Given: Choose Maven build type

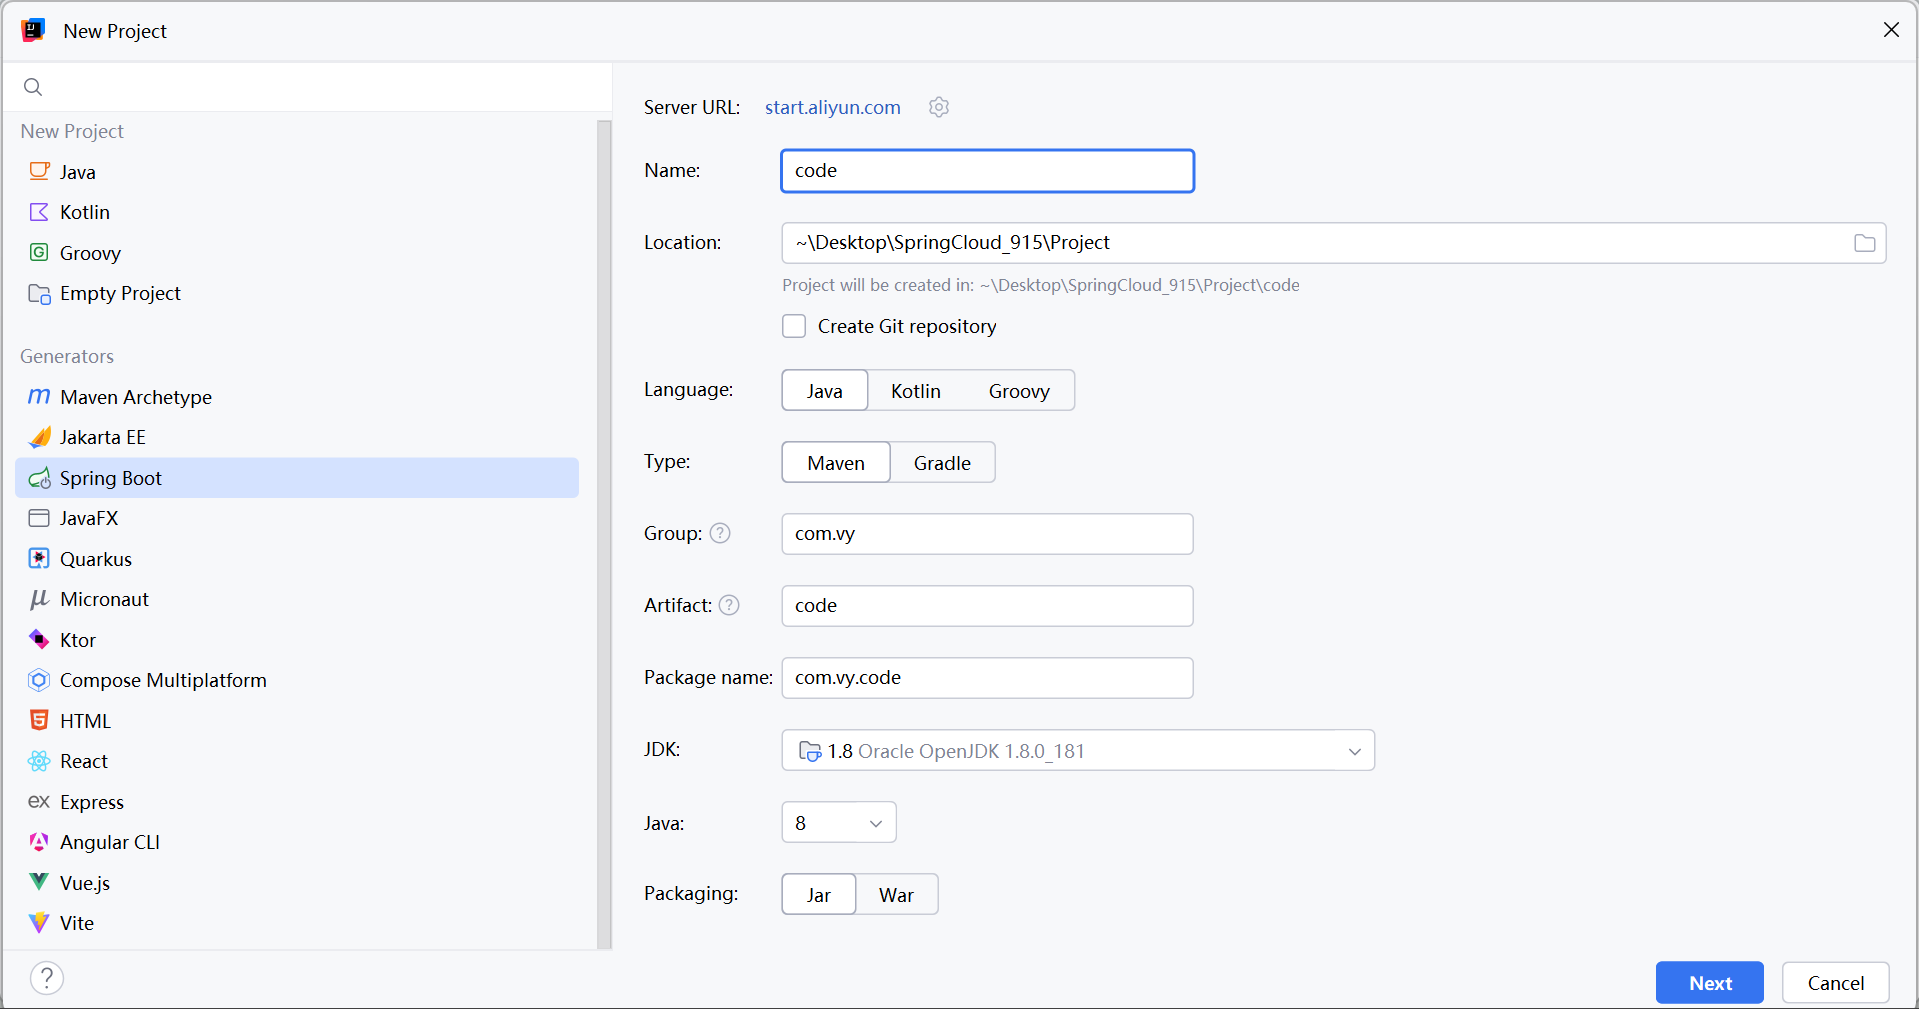Looking at the screenshot, I should [836, 462].
